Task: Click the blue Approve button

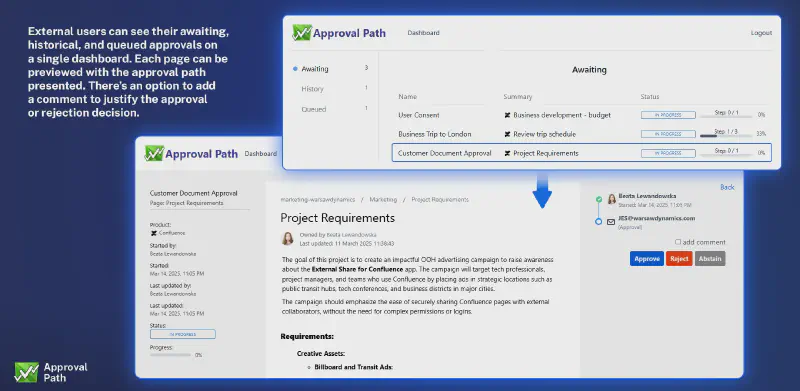Action: tap(647, 259)
